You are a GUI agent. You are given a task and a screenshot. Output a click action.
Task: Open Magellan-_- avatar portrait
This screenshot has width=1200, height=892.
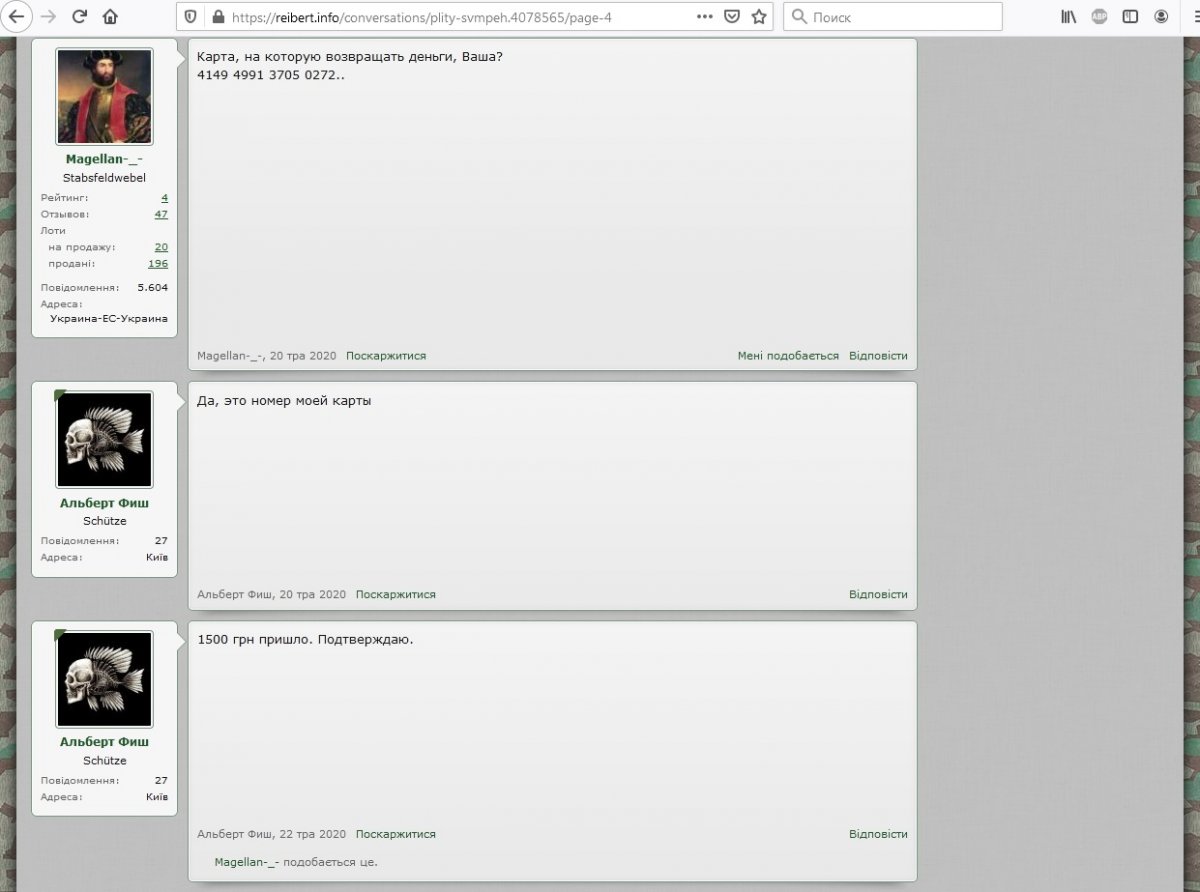[x=104, y=96]
